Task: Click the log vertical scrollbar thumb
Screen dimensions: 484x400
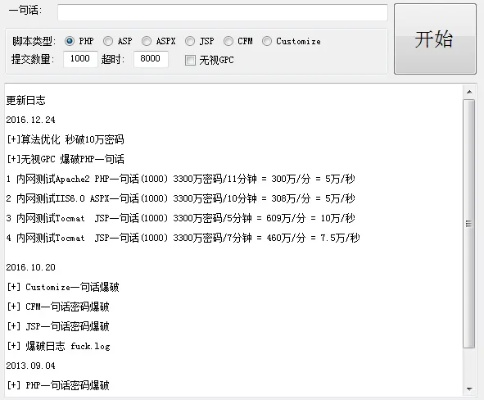Action: coord(469,223)
